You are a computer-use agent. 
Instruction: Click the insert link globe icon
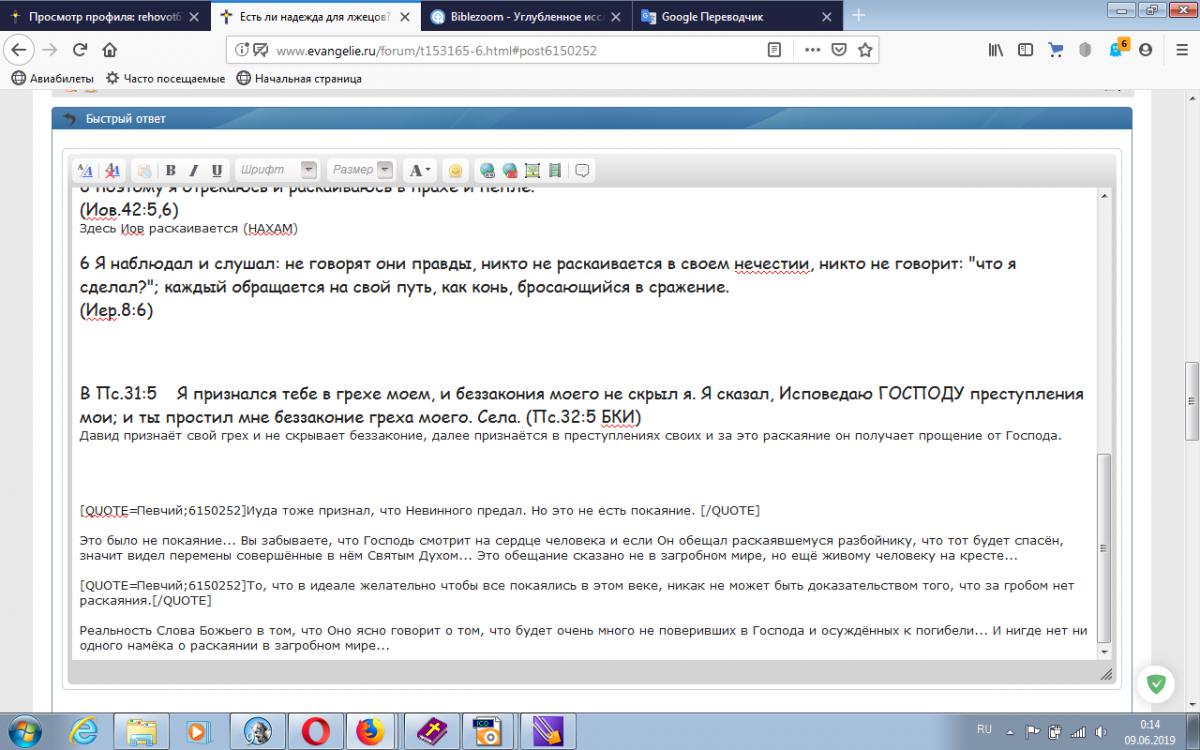click(487, 170)
